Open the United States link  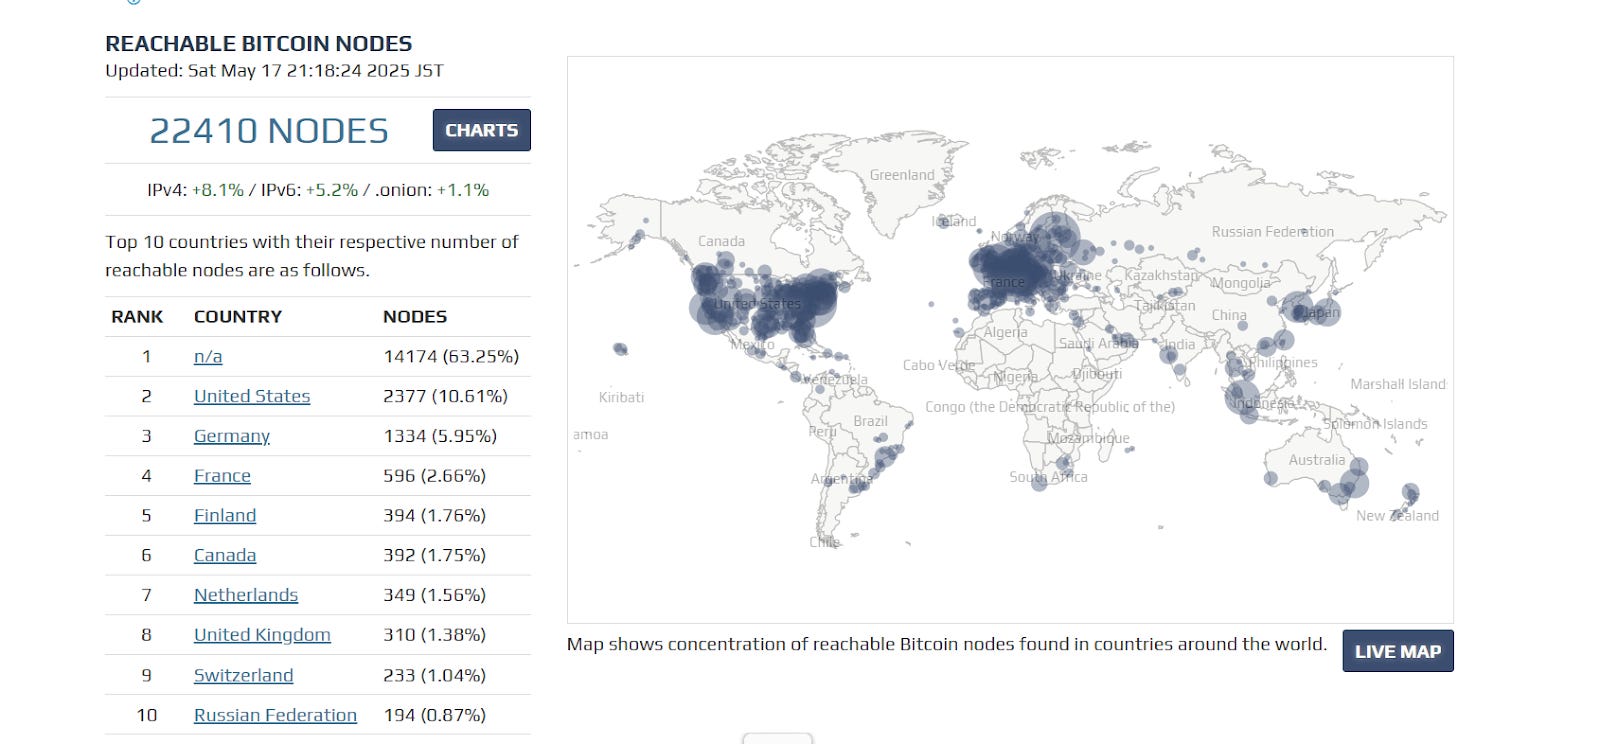click(x=252, y=396)
